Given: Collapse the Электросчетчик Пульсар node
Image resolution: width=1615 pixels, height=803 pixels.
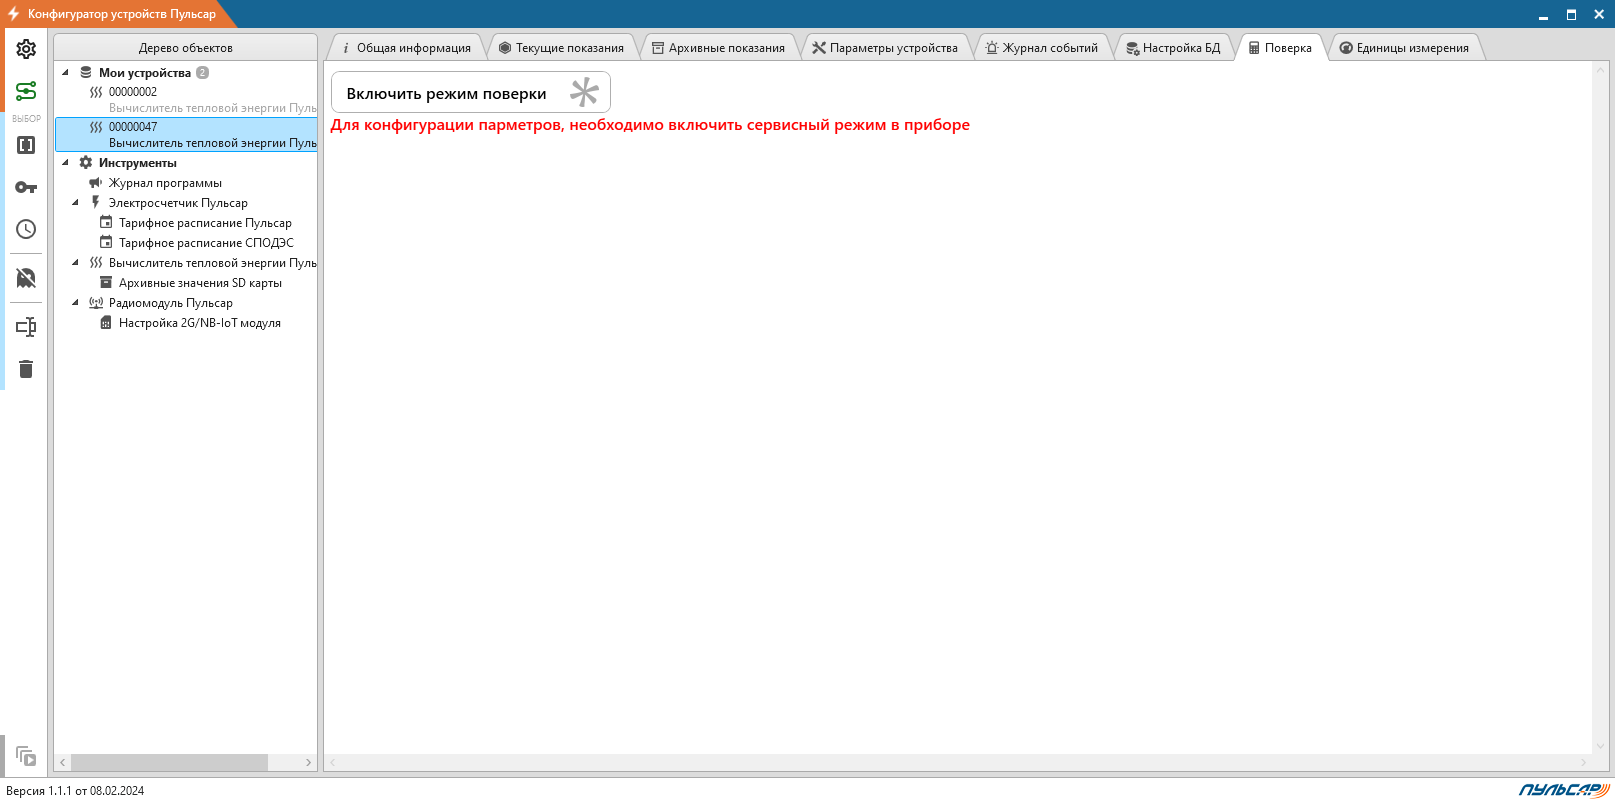Looking at the screenshot, I should (75, 202).
